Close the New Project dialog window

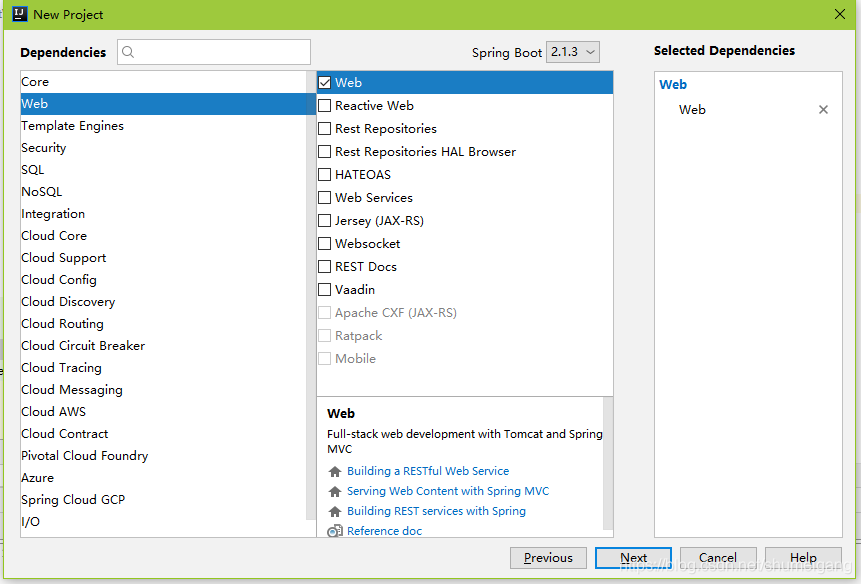point(840,14)
